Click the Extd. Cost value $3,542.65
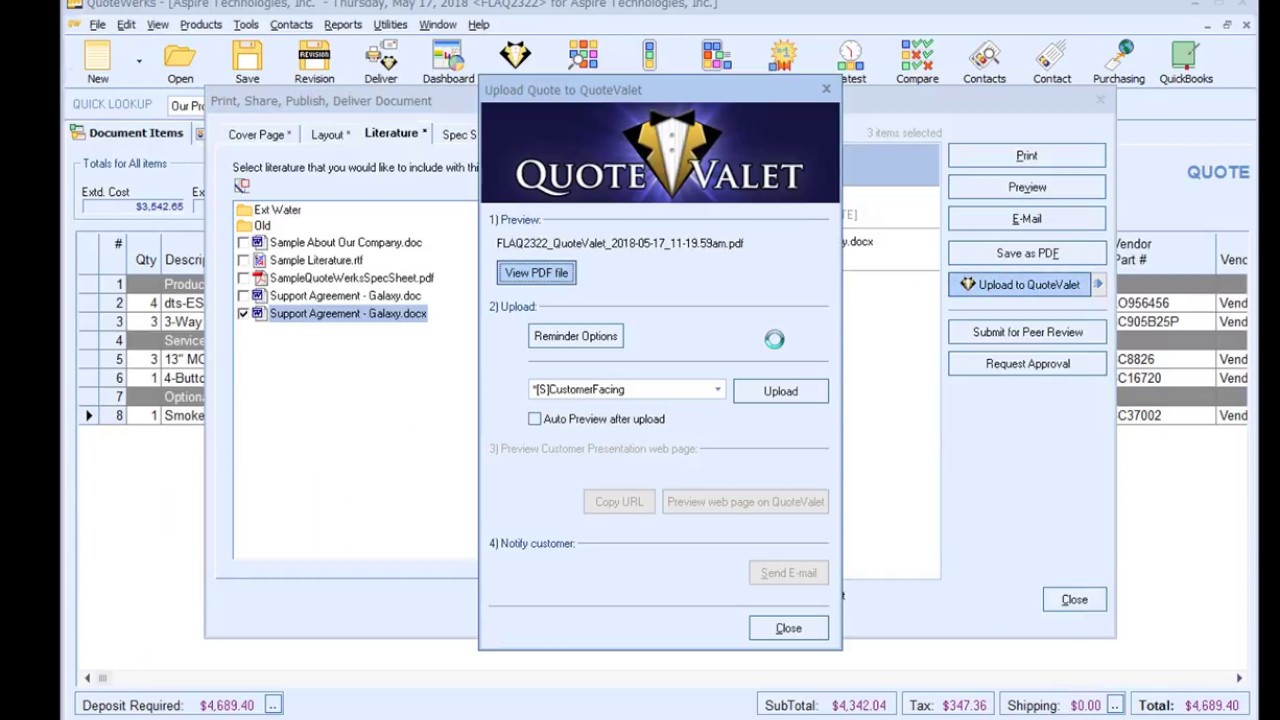Image resolution: width=1280 pixels, height=720 pixels. 159,207
